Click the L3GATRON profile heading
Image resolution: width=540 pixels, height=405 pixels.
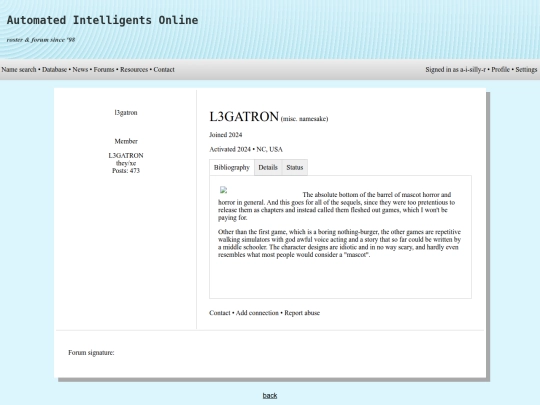244,117
